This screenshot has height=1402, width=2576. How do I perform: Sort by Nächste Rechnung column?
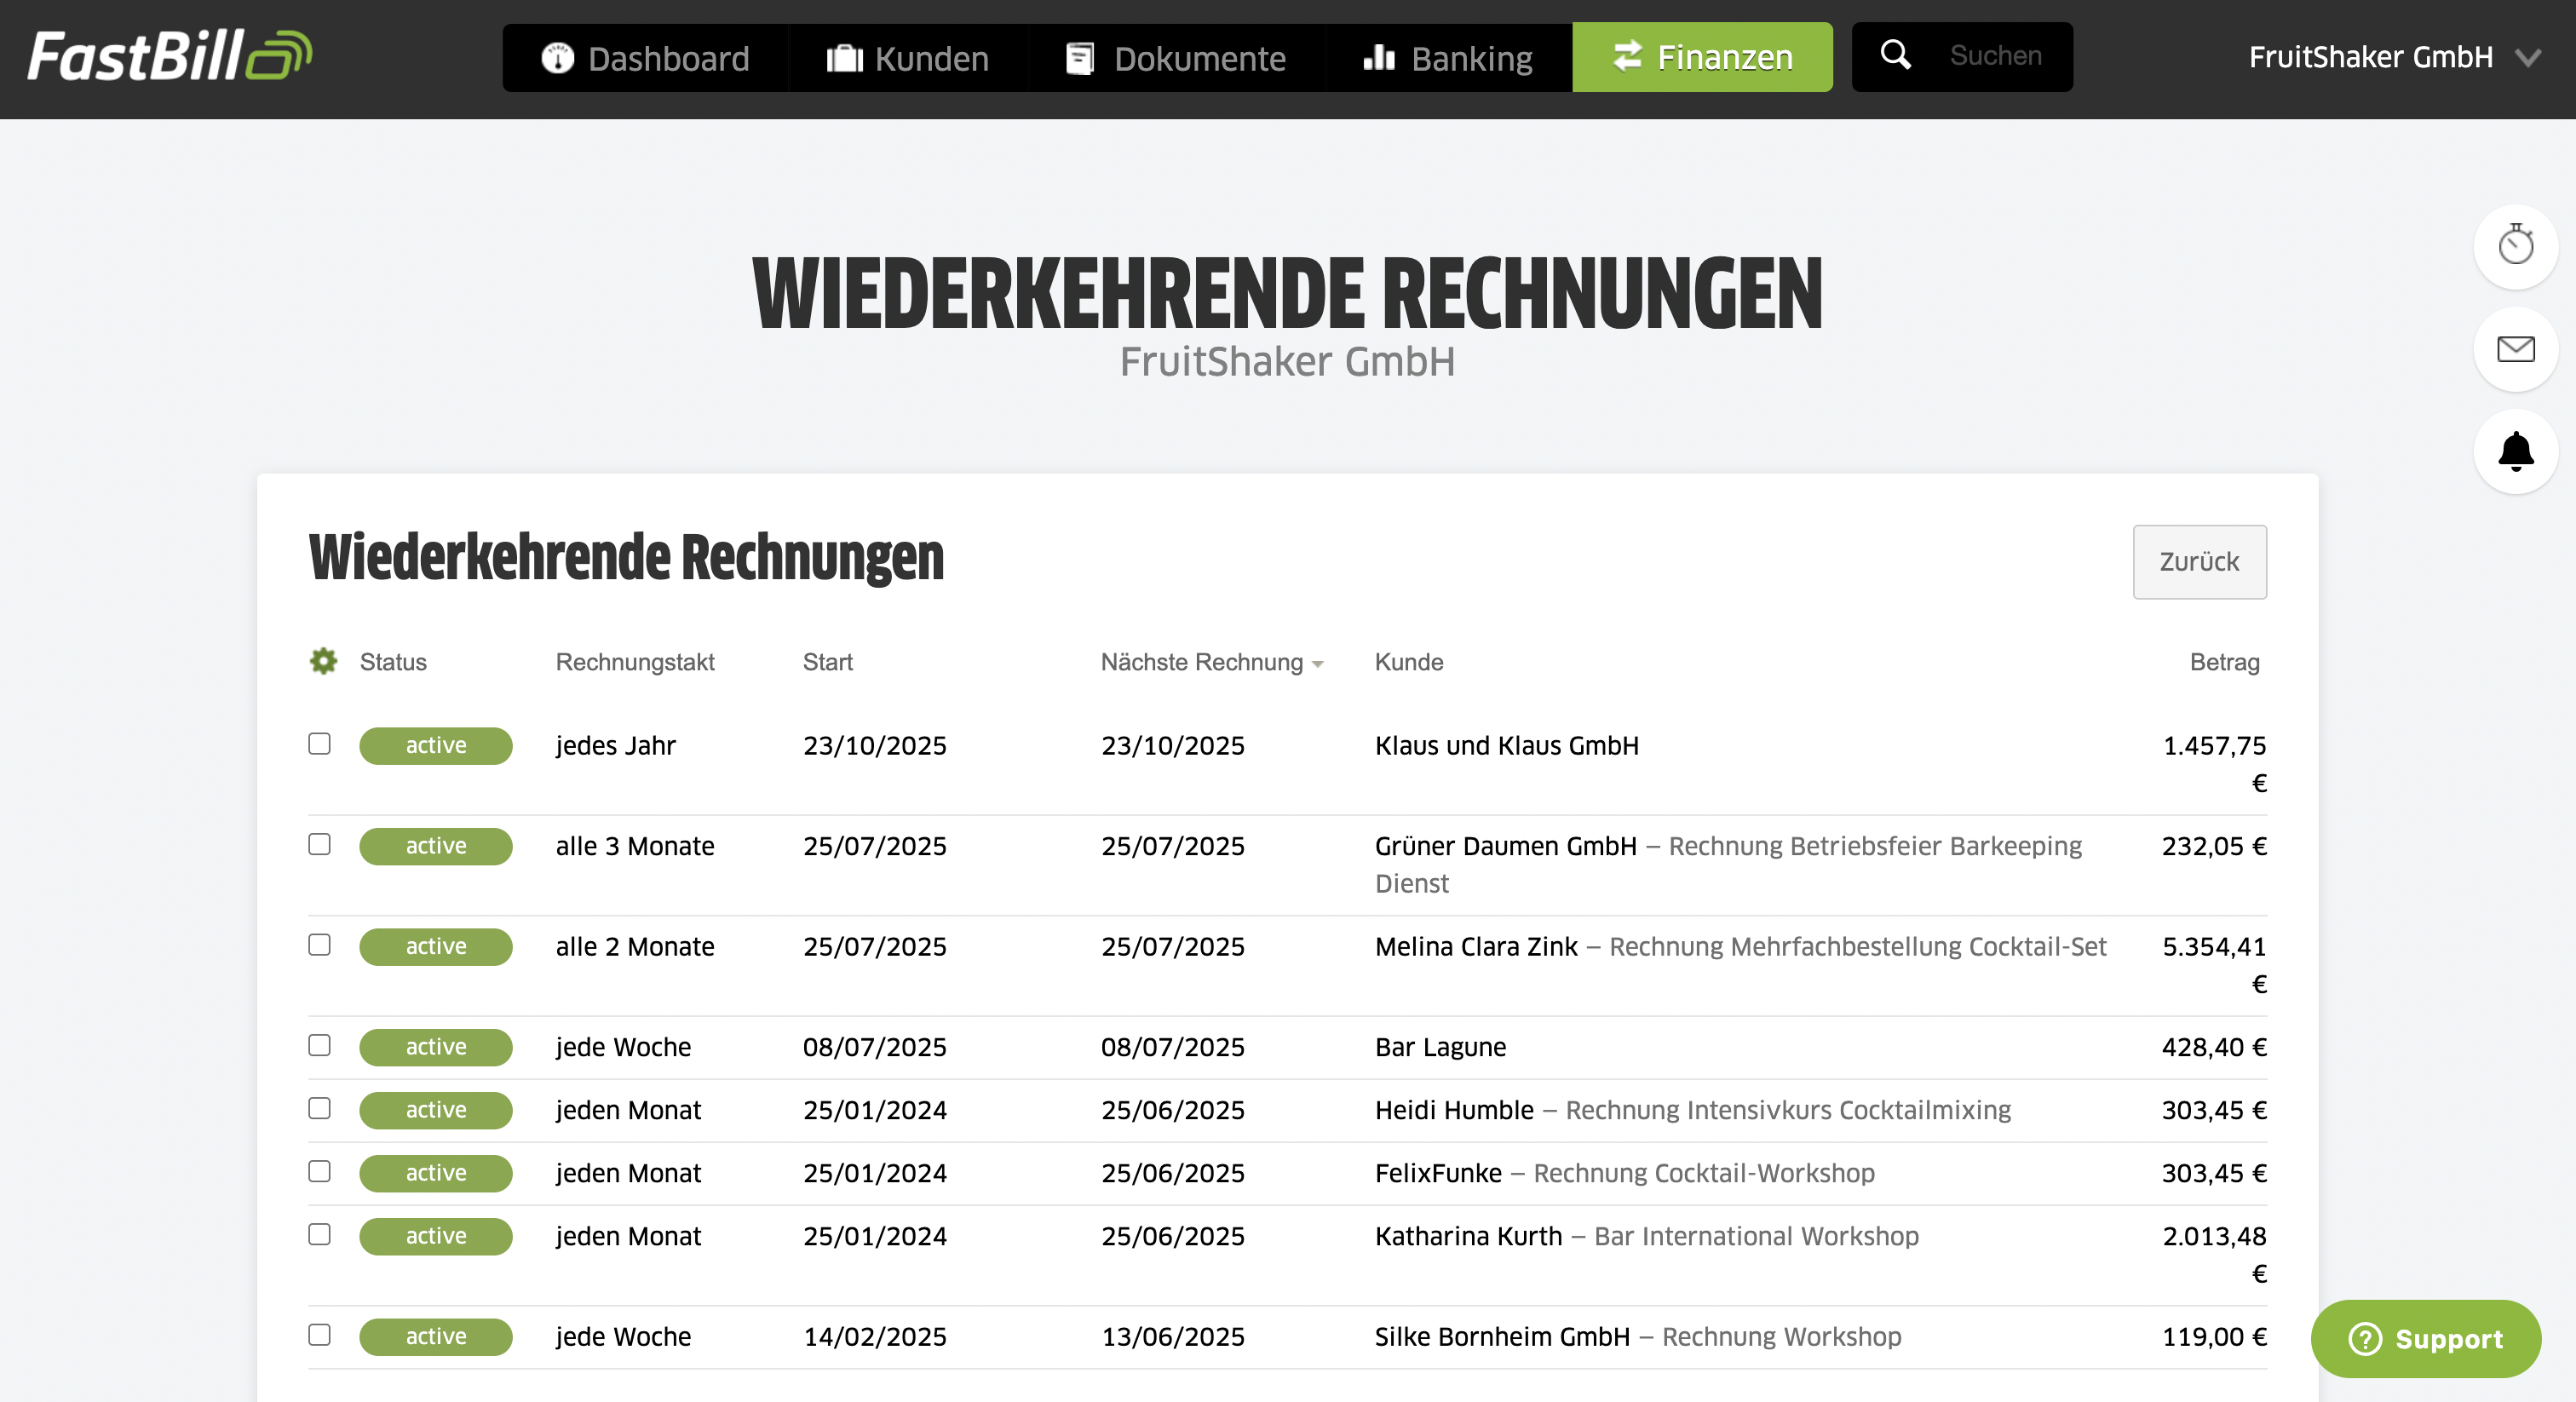[1211, 662]
